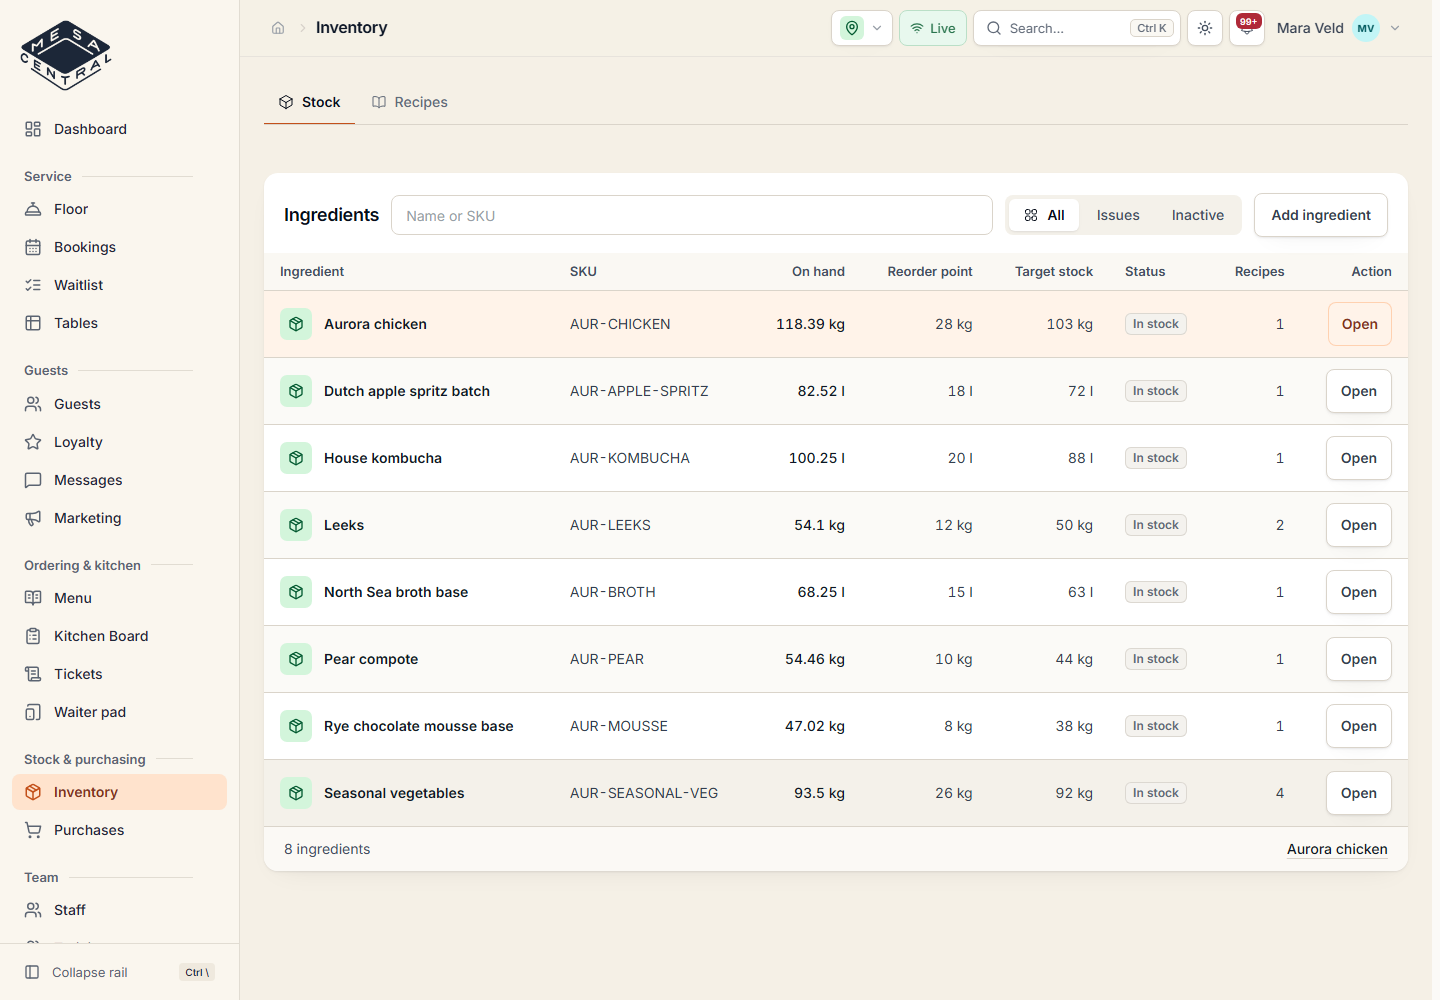Select Menu in the sidebar

click(x=119, y=598)
